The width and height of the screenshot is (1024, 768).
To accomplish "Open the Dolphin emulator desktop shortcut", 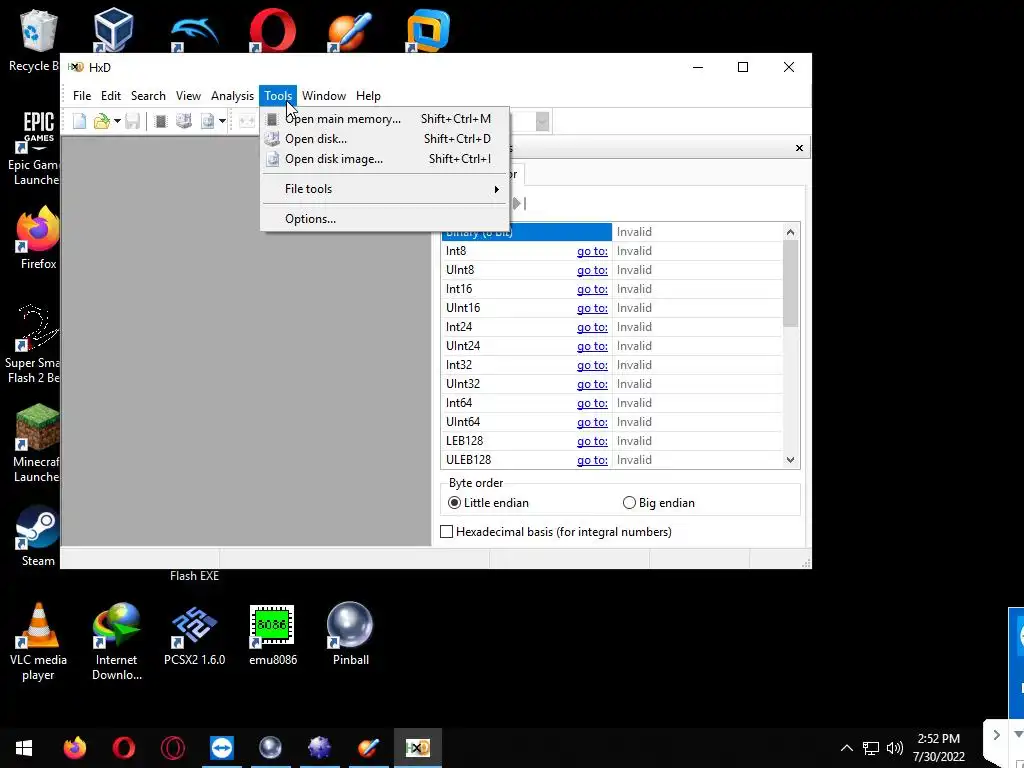I will tap(194, 31).
